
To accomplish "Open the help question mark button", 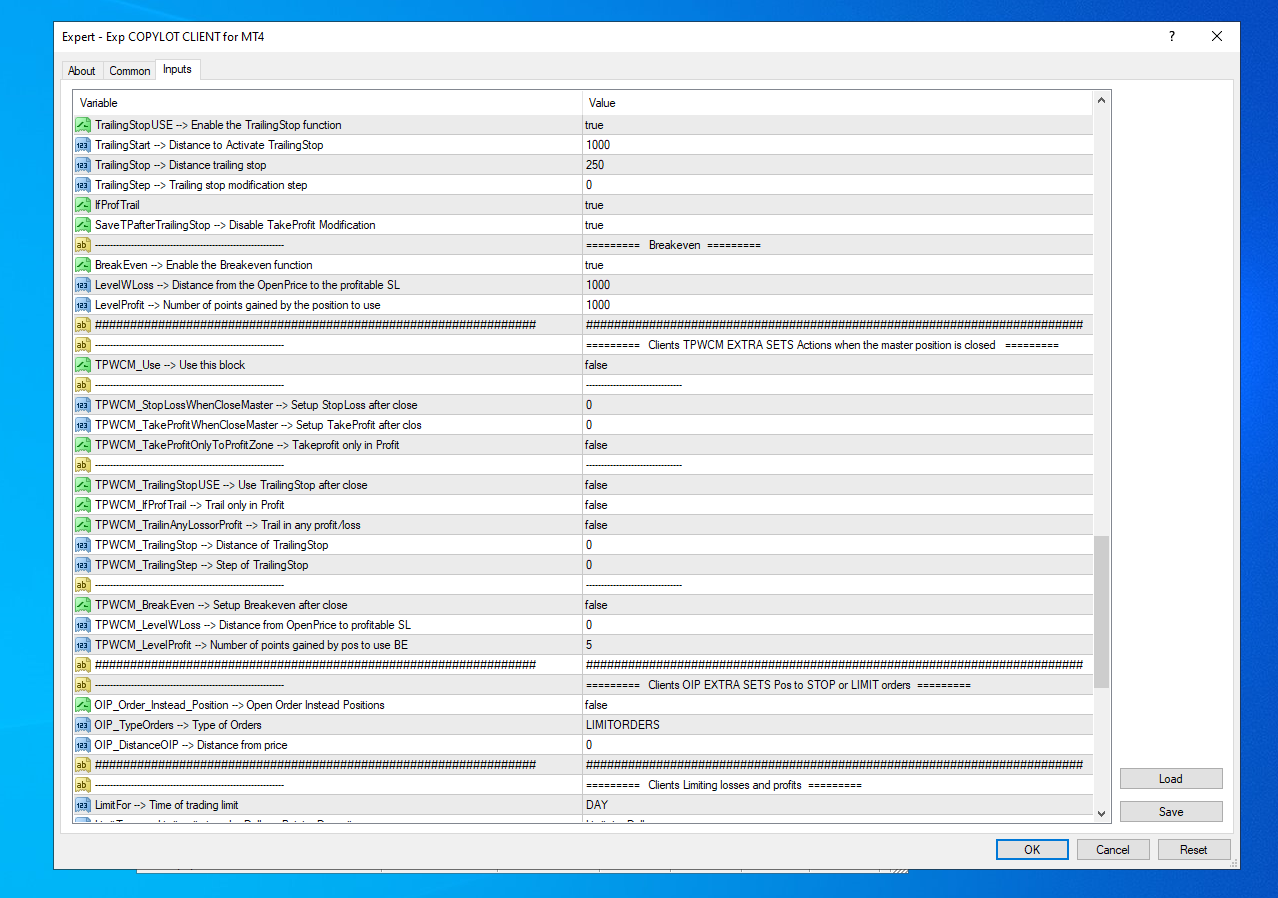I will point(1172,36).
